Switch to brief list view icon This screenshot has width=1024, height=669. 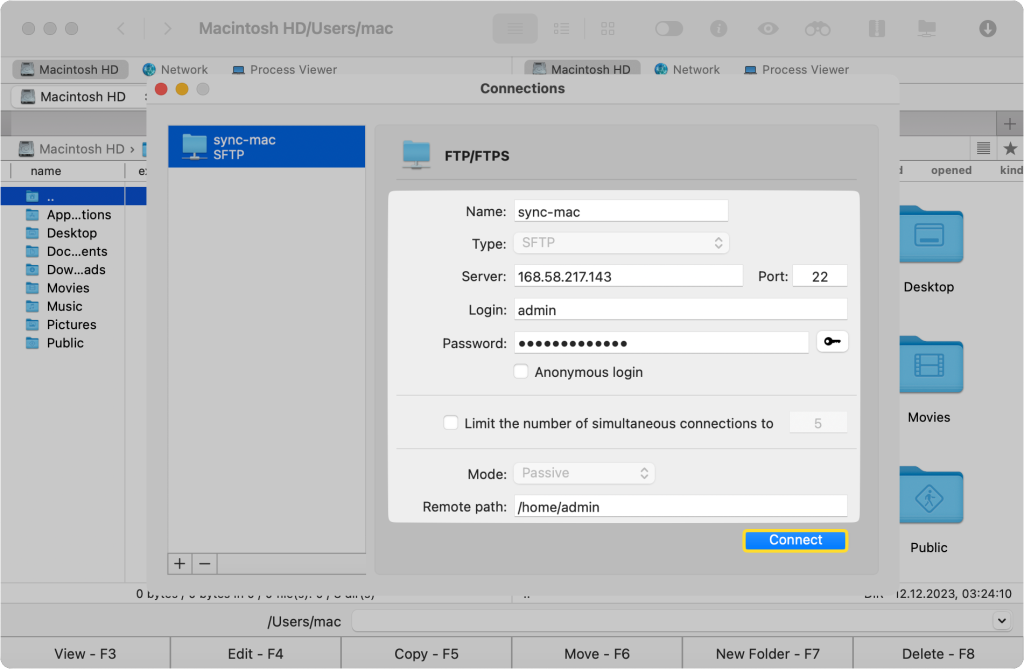(561, 28)
